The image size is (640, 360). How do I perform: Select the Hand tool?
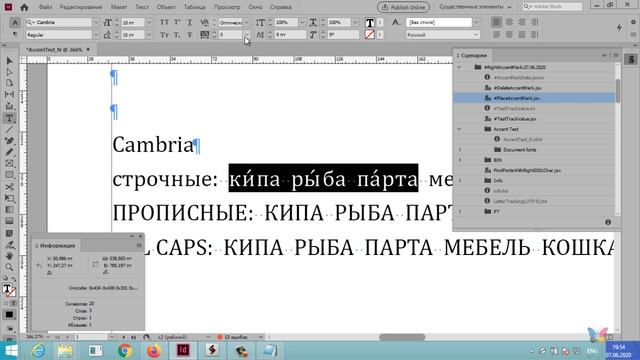(9, 256)
